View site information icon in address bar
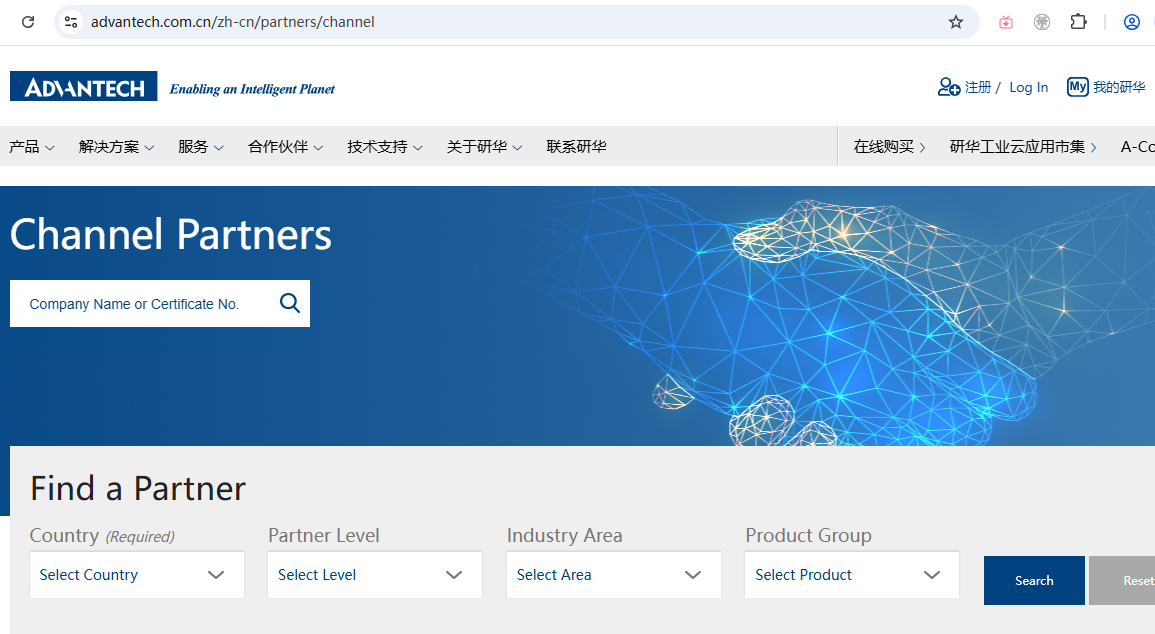 [70, 22]
